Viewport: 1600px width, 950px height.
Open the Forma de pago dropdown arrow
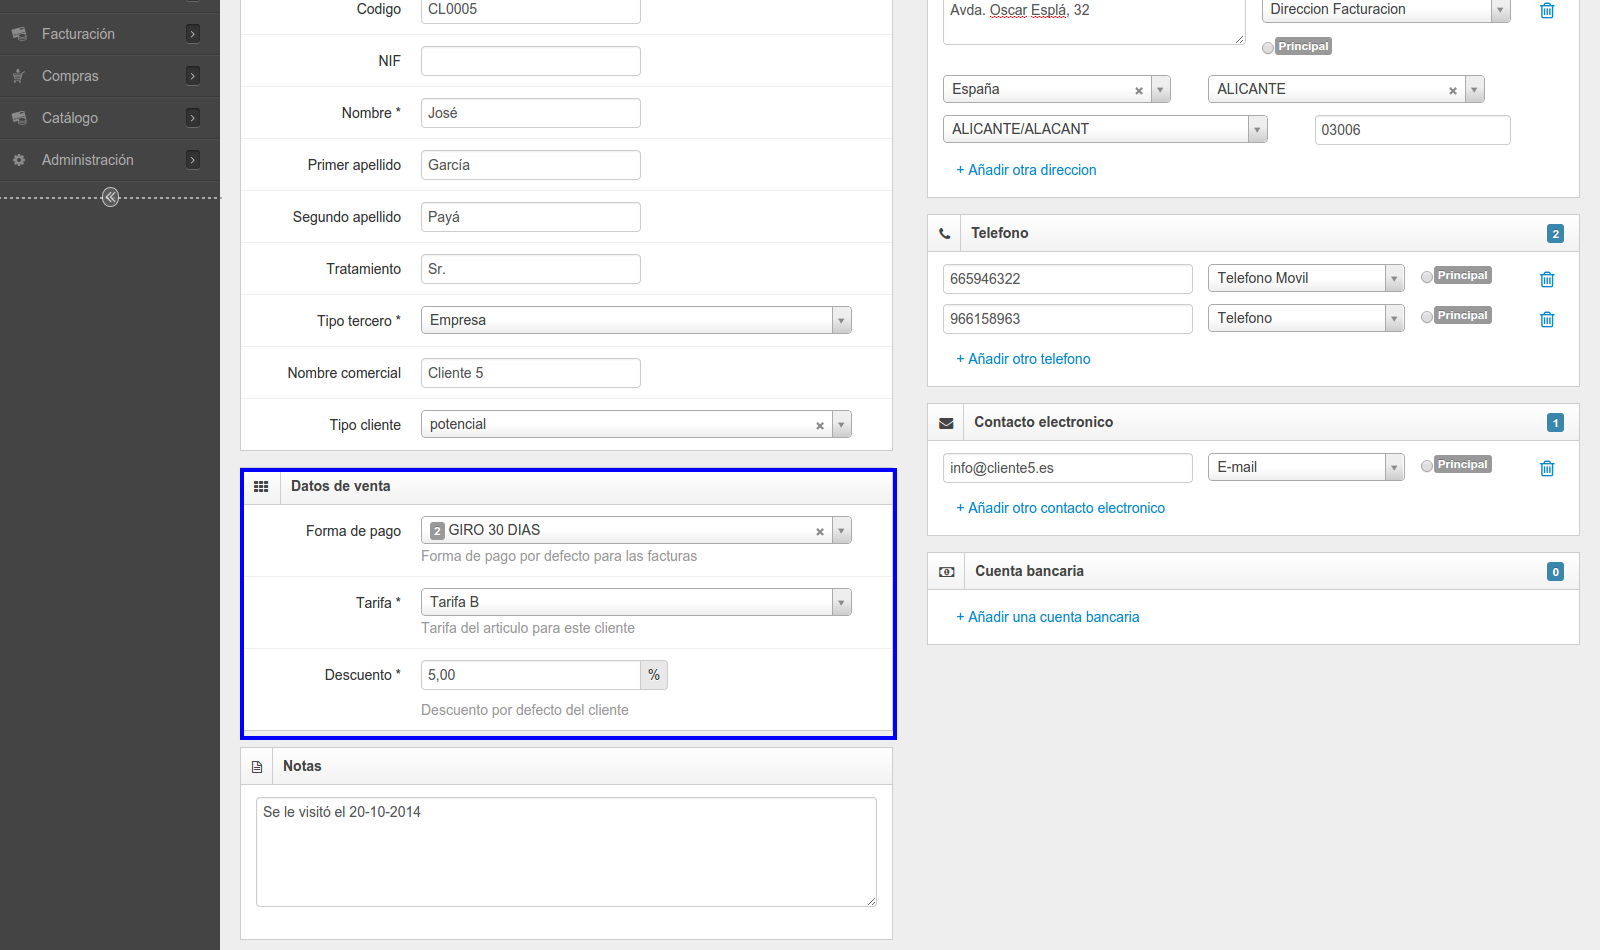point(842,530)
